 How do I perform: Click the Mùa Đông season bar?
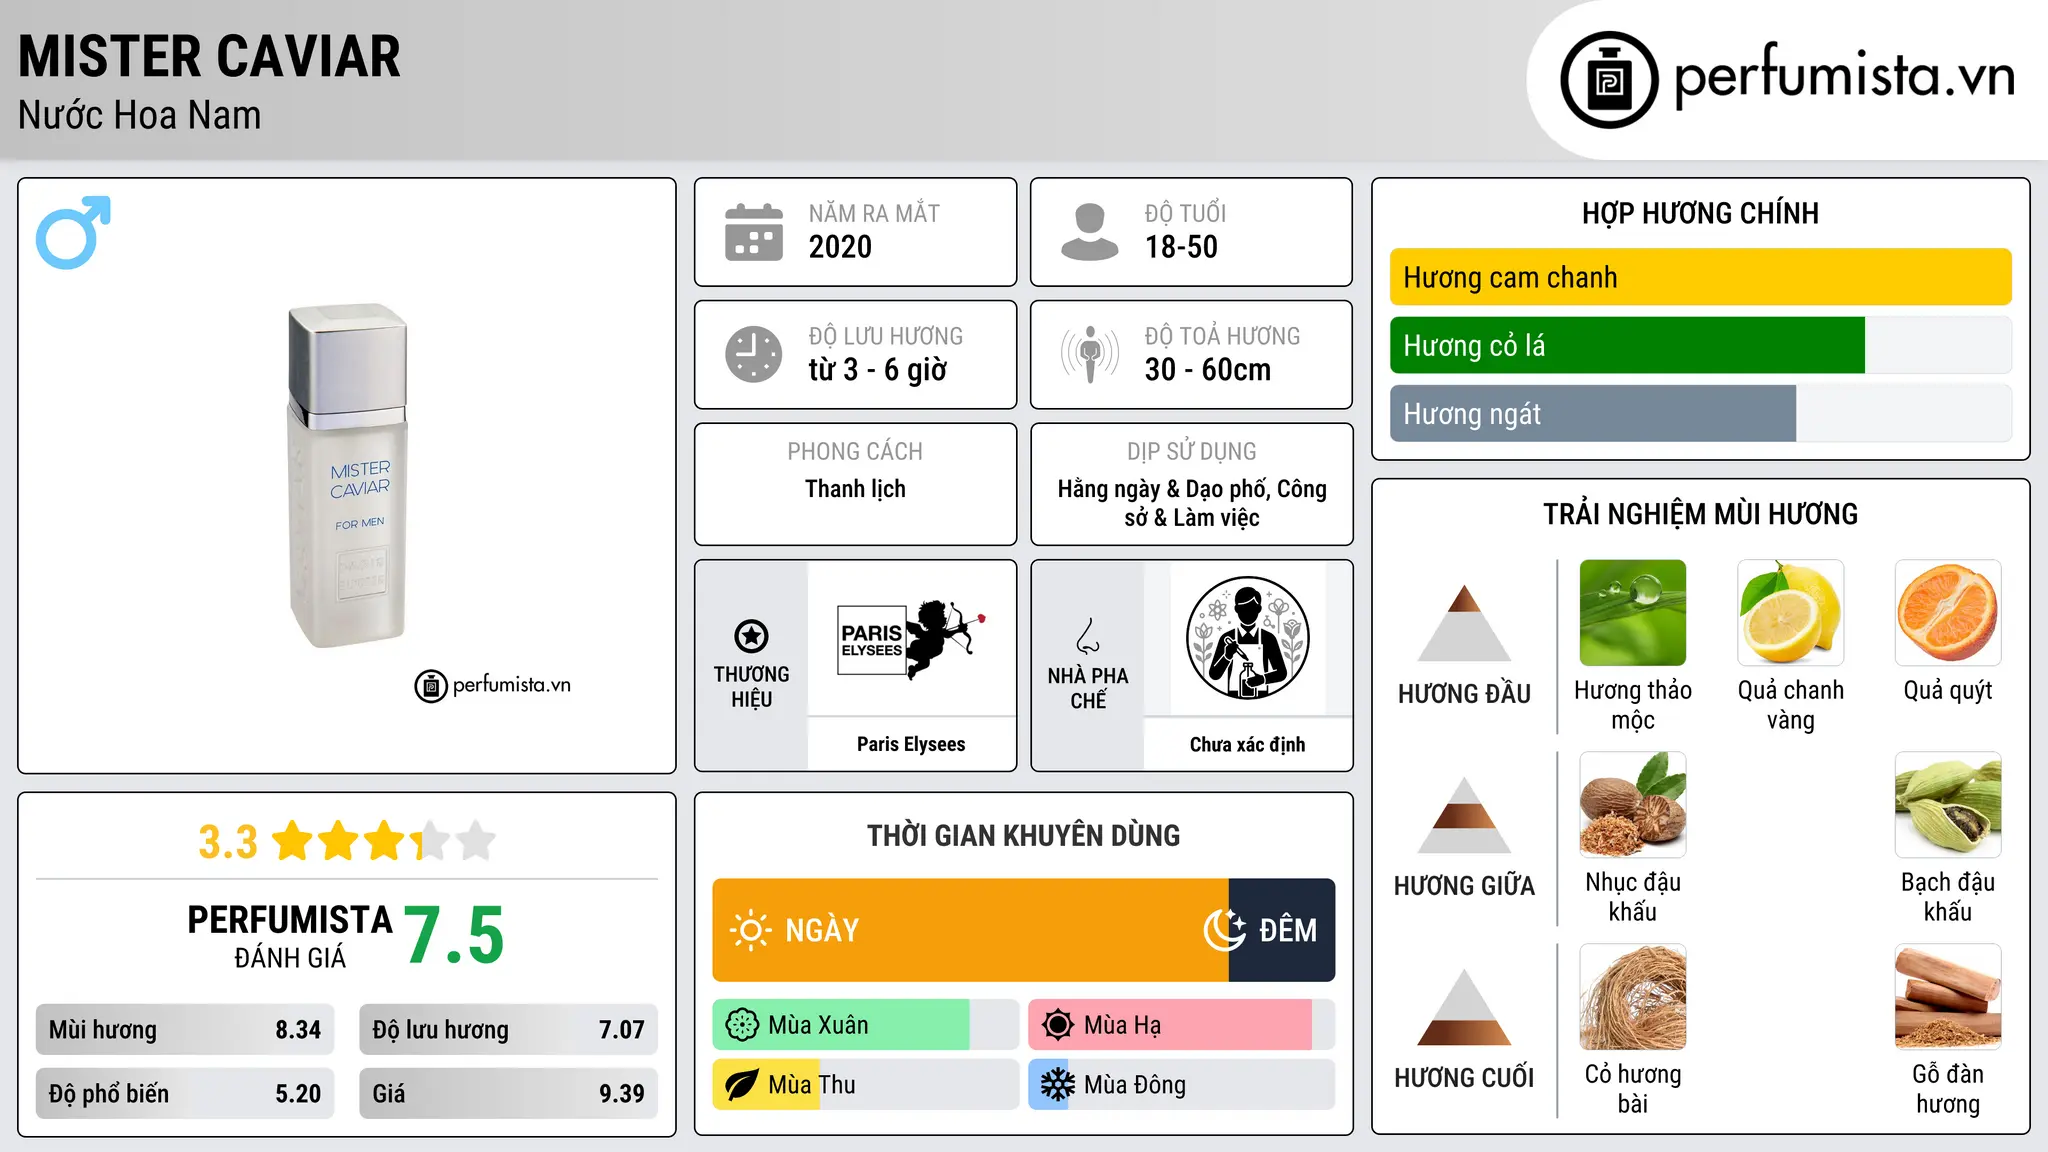(x=1181, y=1085)
